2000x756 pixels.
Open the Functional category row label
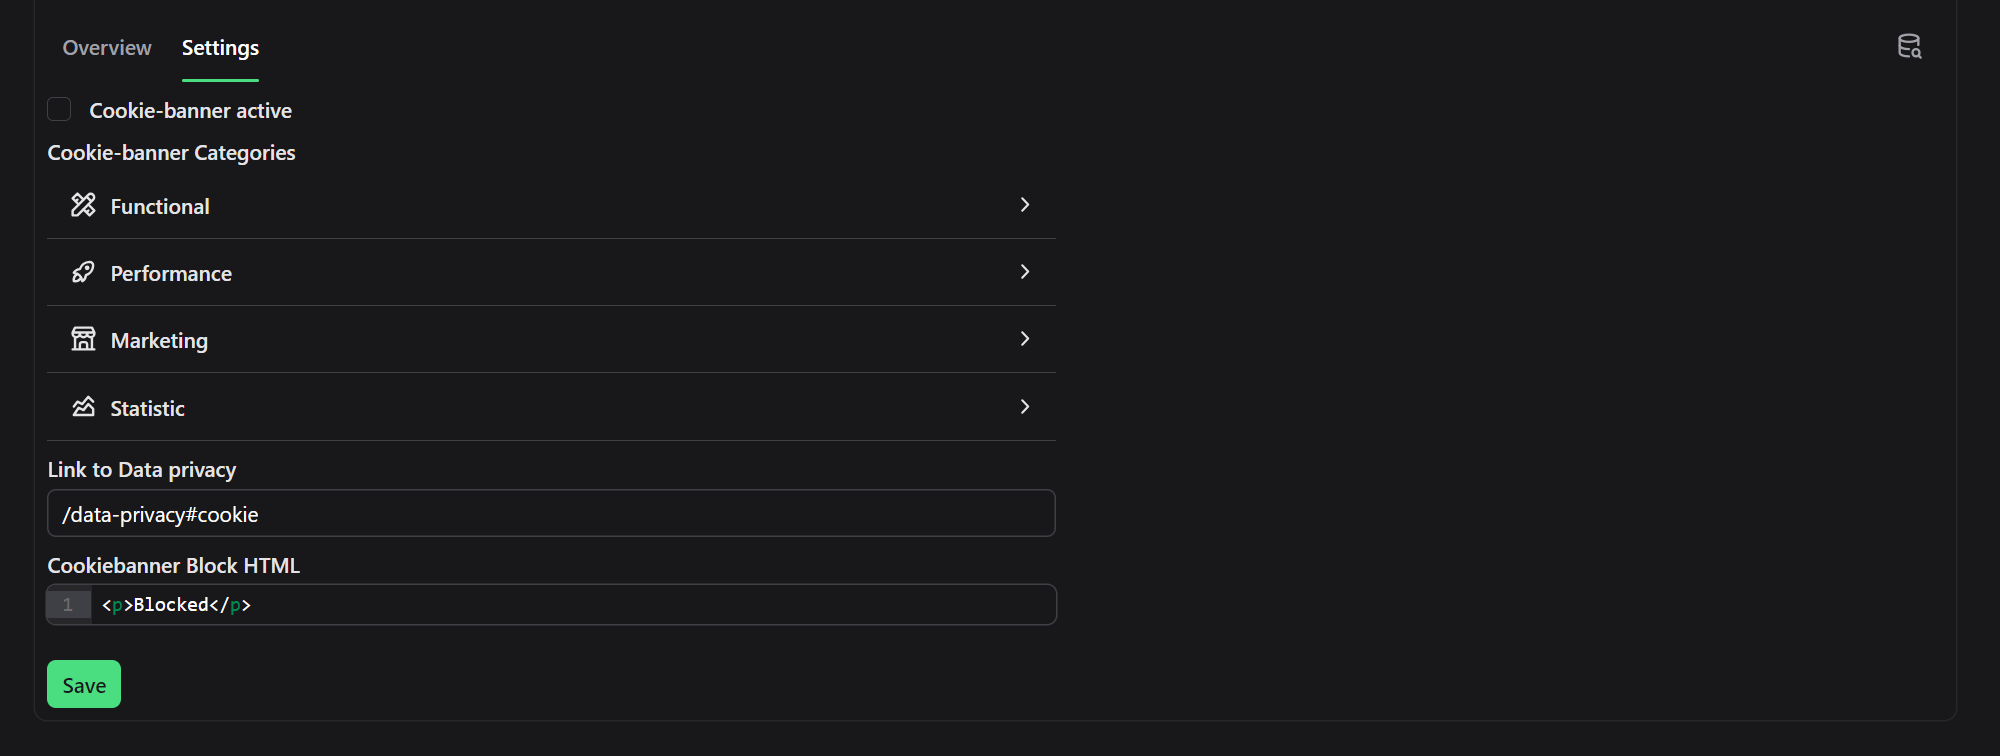160,207
